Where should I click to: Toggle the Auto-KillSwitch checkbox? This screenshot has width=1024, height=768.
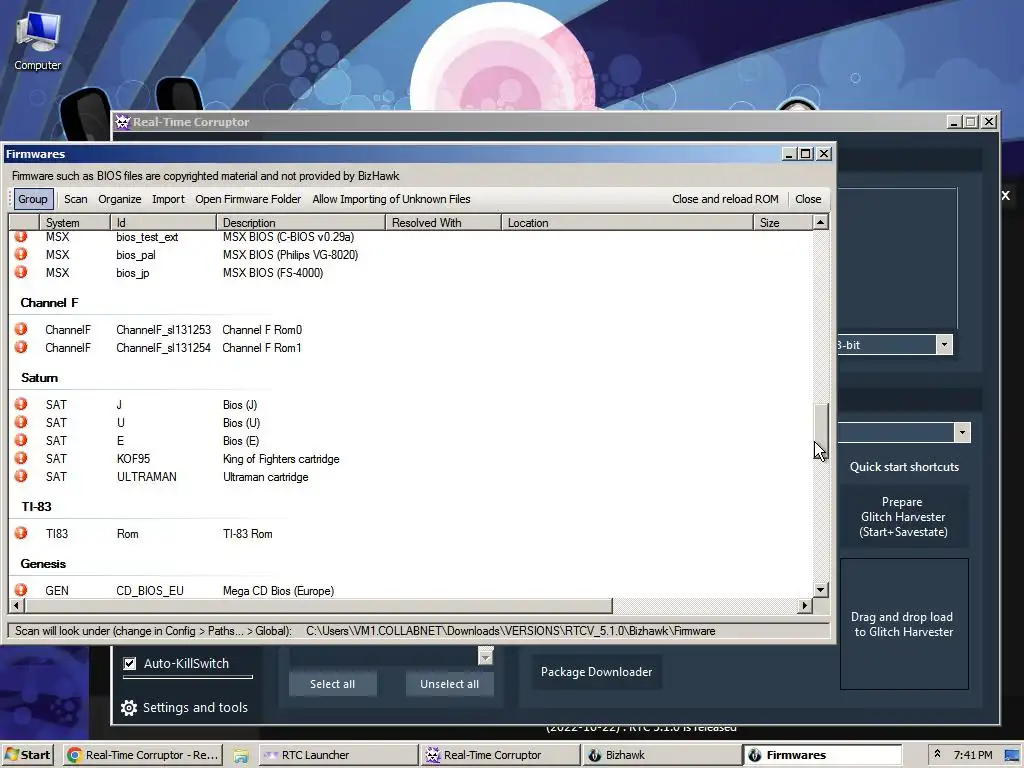pyautogui.click(x=130, y=664)
